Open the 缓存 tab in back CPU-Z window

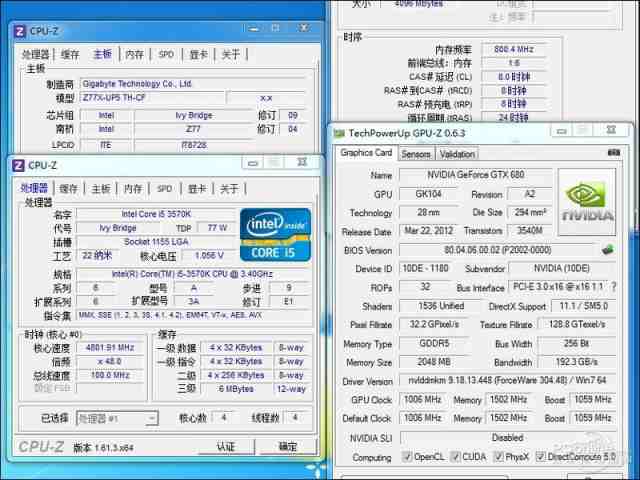pyautogui.click(x=70, y=54)
